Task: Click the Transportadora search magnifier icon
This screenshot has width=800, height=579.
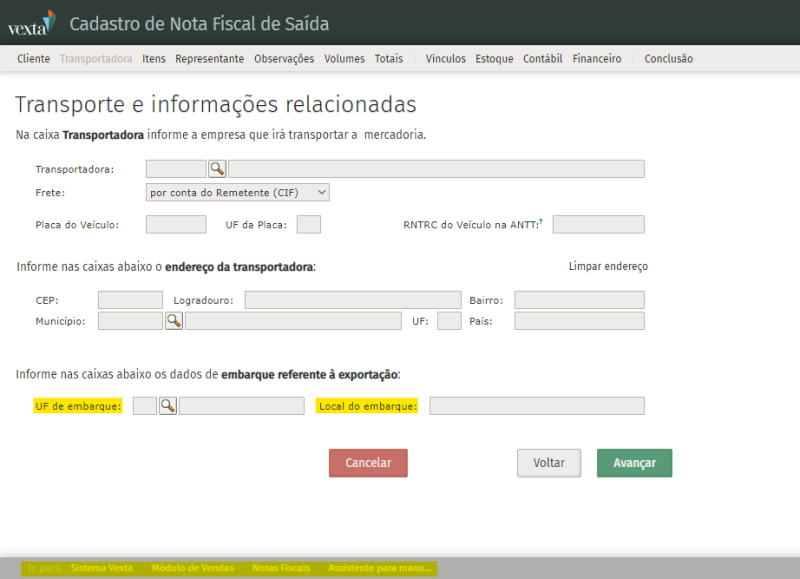Action: coord(217,169)
